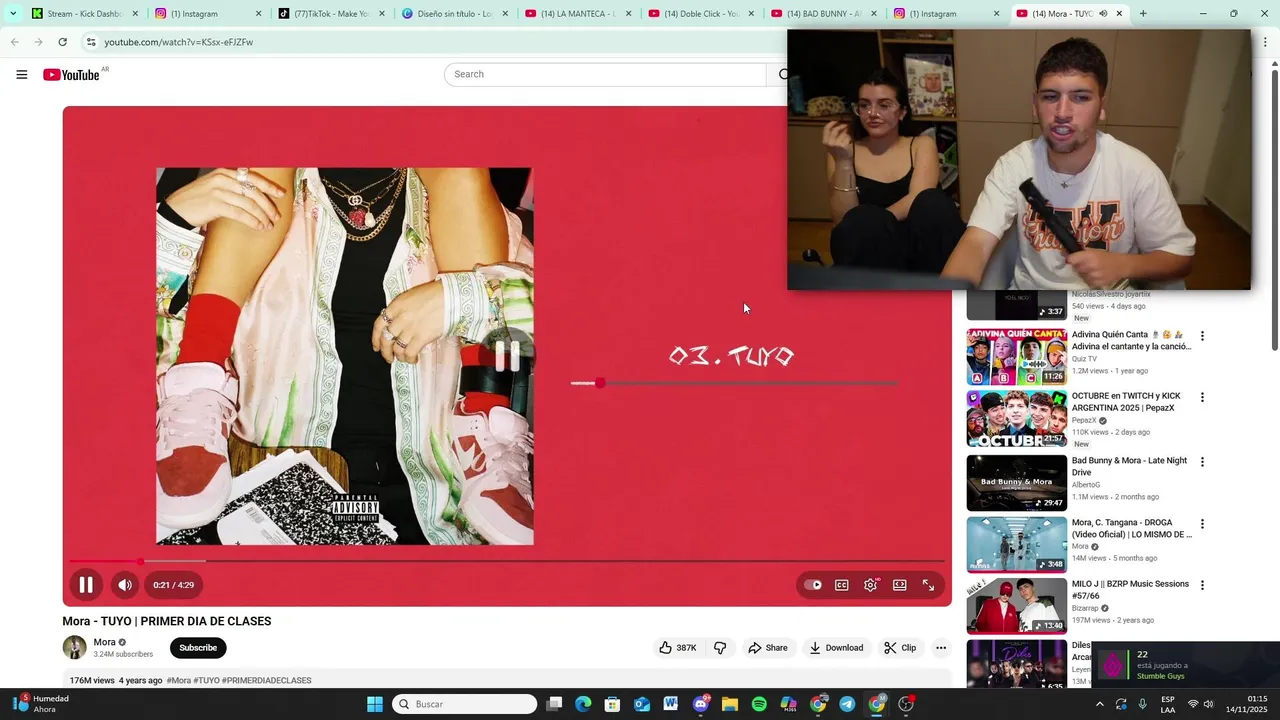Open a new browser tab
The image size is (1280, 720).
click(1143, 14)
